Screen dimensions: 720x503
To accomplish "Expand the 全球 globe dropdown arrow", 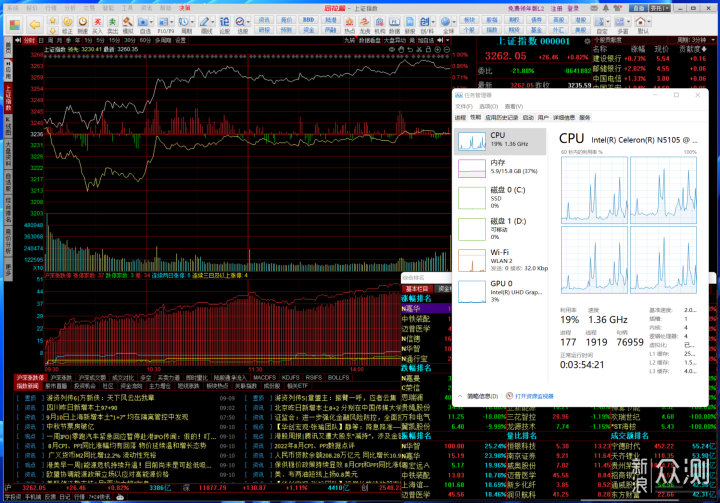I will [x=454, y=22].
